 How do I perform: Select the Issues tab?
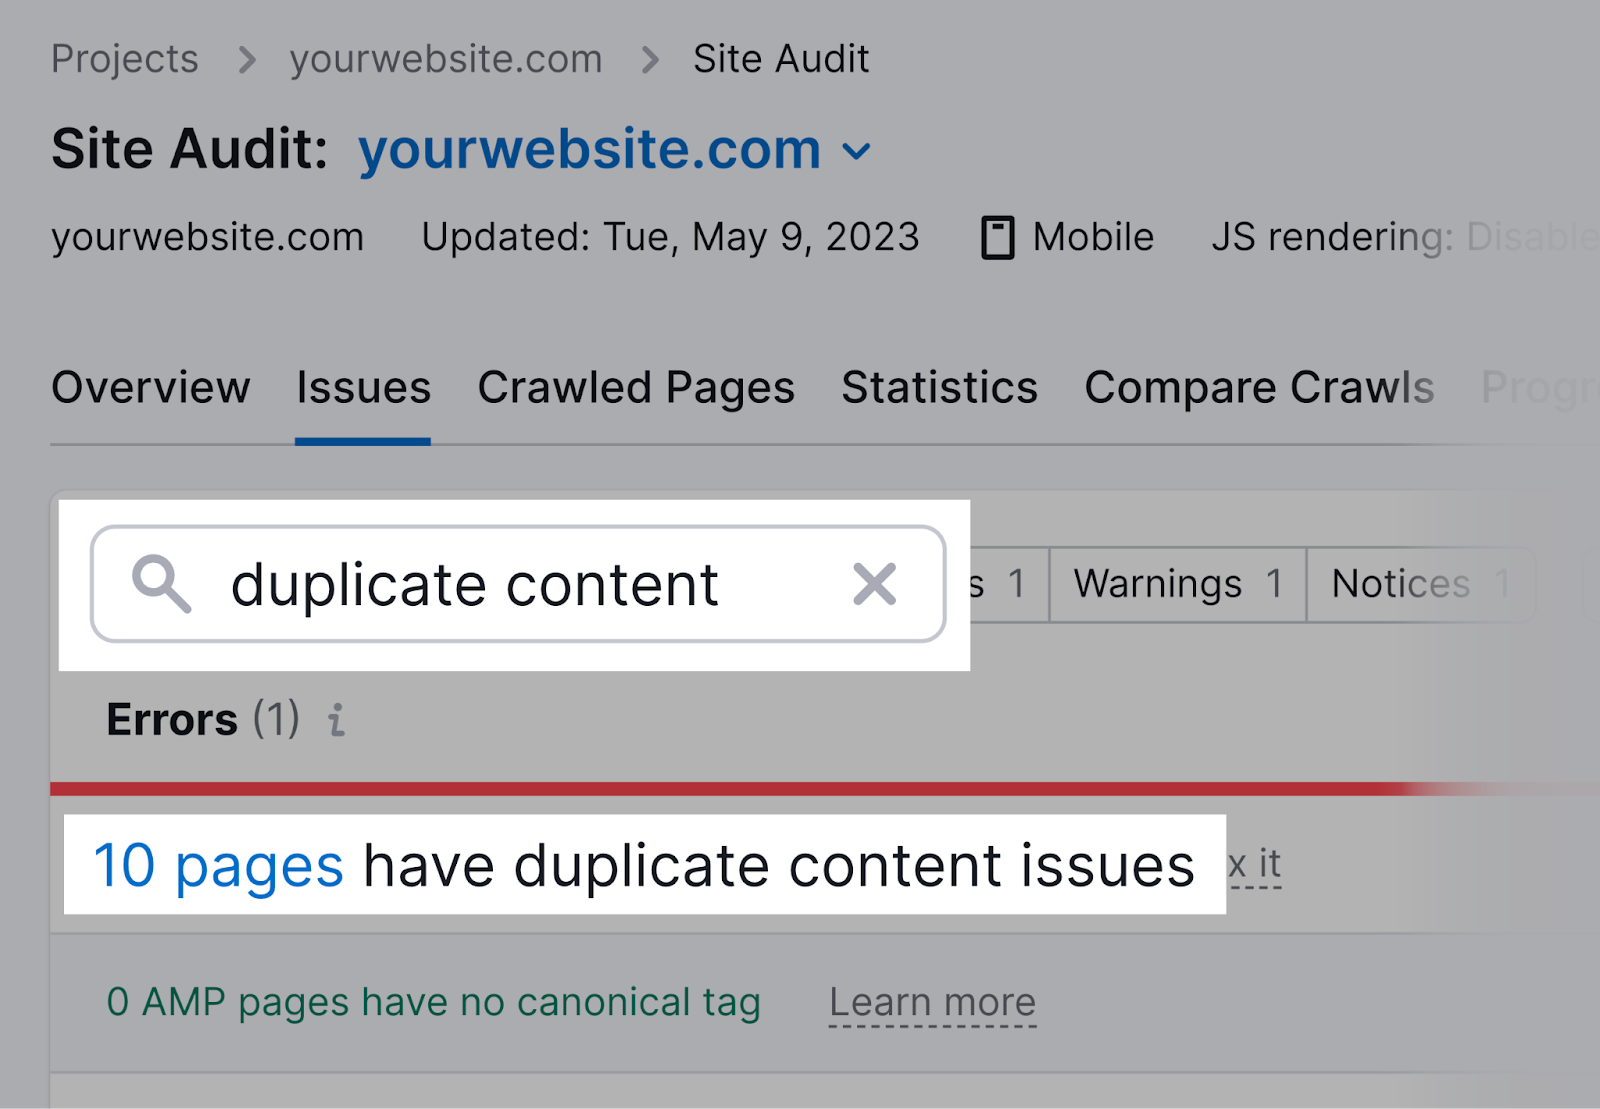[x=363, y=388]
